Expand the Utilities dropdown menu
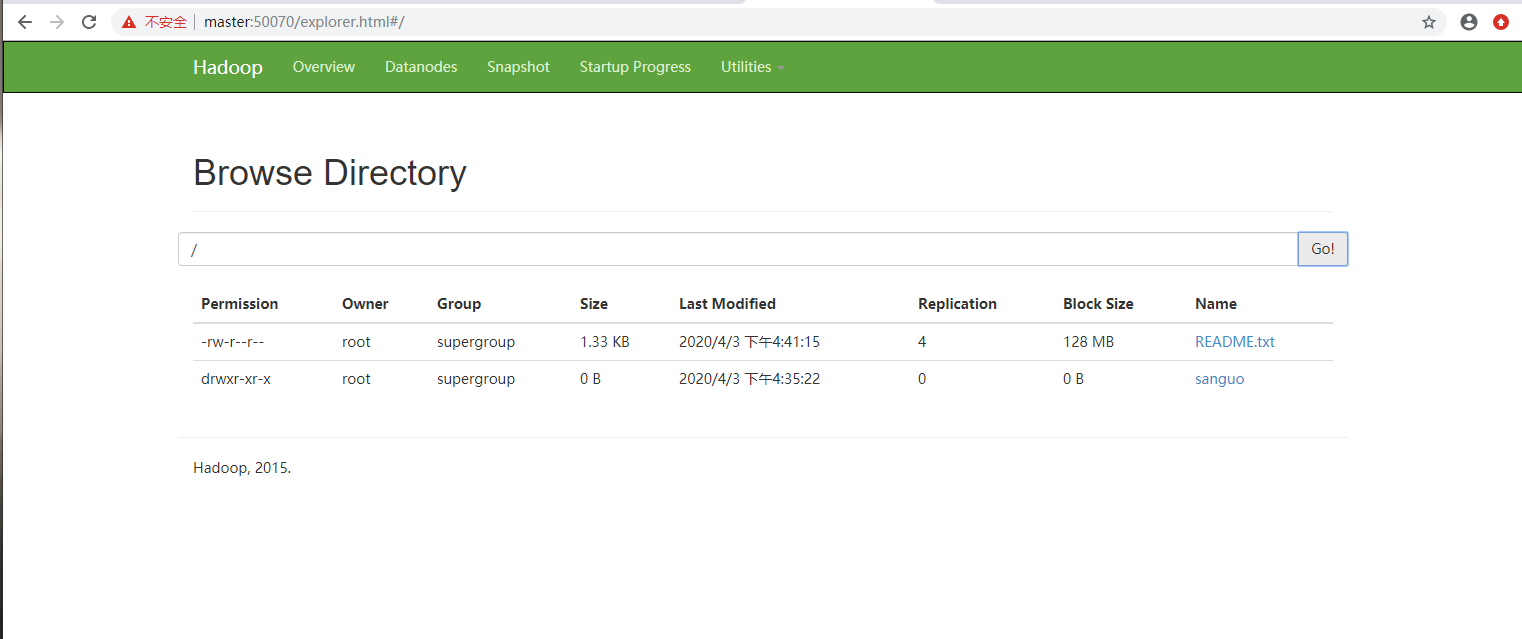Viewport: 1522px width, 639px height. (x=752, y=67)
